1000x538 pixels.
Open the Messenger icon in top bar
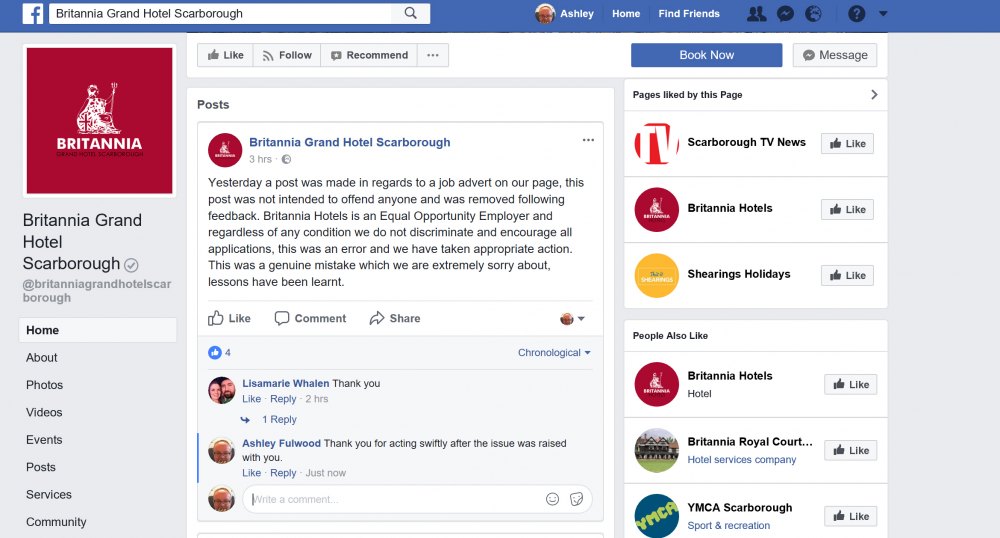pos(786,13)
